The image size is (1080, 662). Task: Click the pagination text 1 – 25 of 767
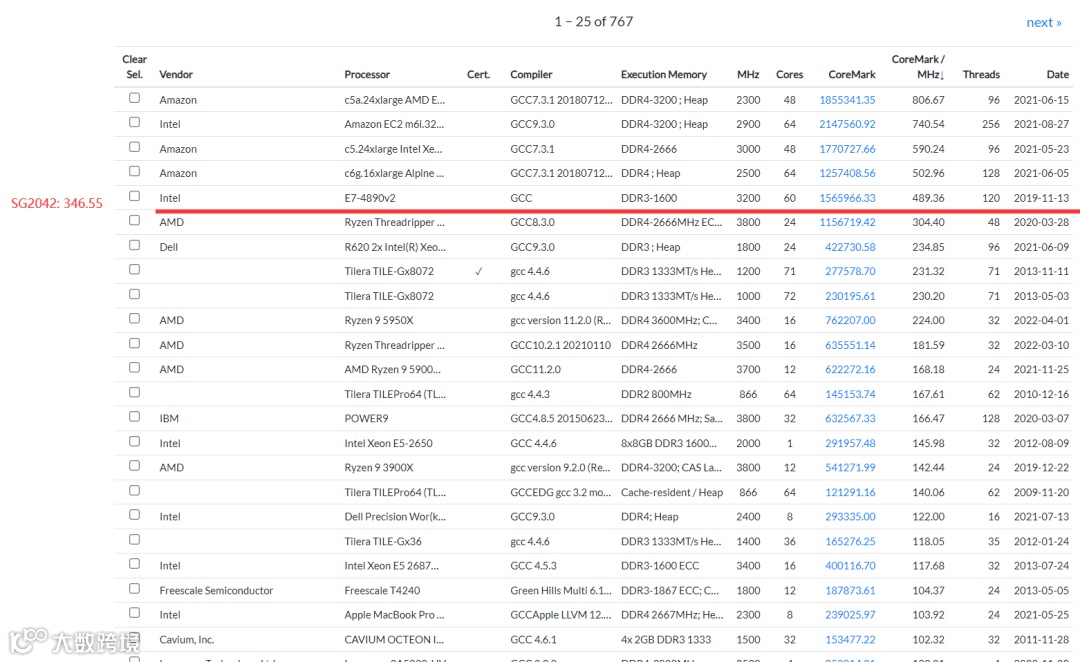594,21
